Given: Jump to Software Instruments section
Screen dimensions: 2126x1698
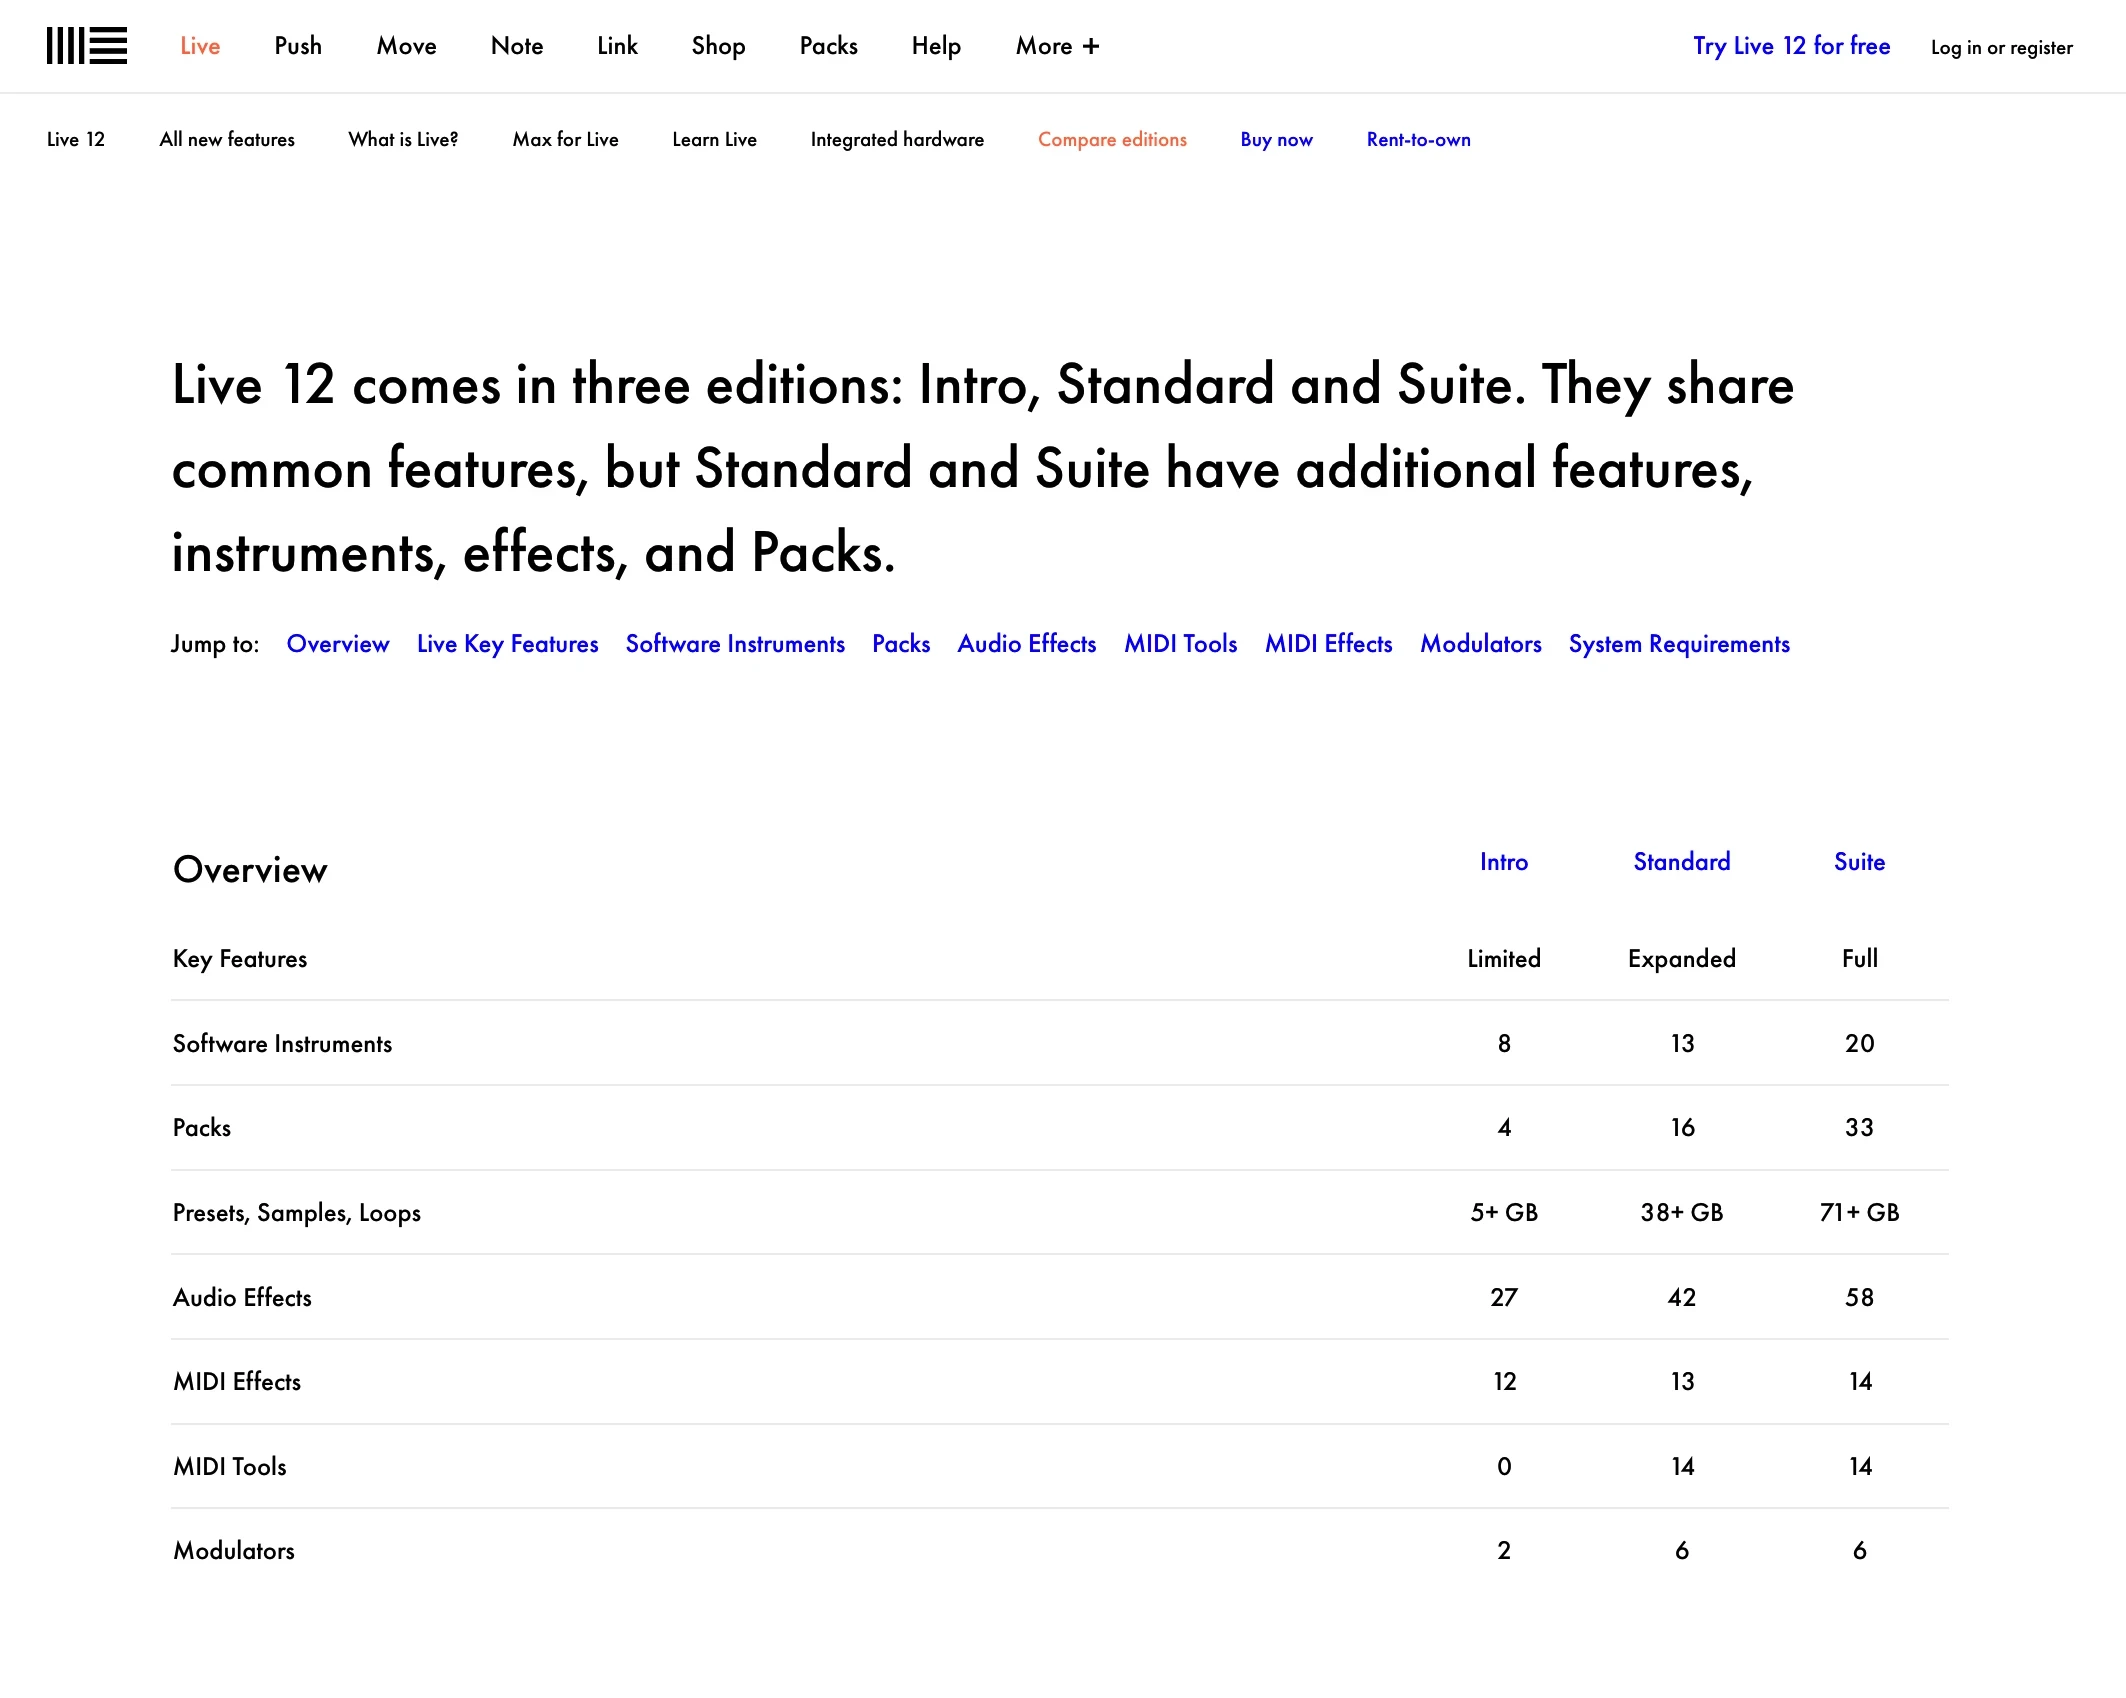Looking at the screenshot, I should click(735, 644).
